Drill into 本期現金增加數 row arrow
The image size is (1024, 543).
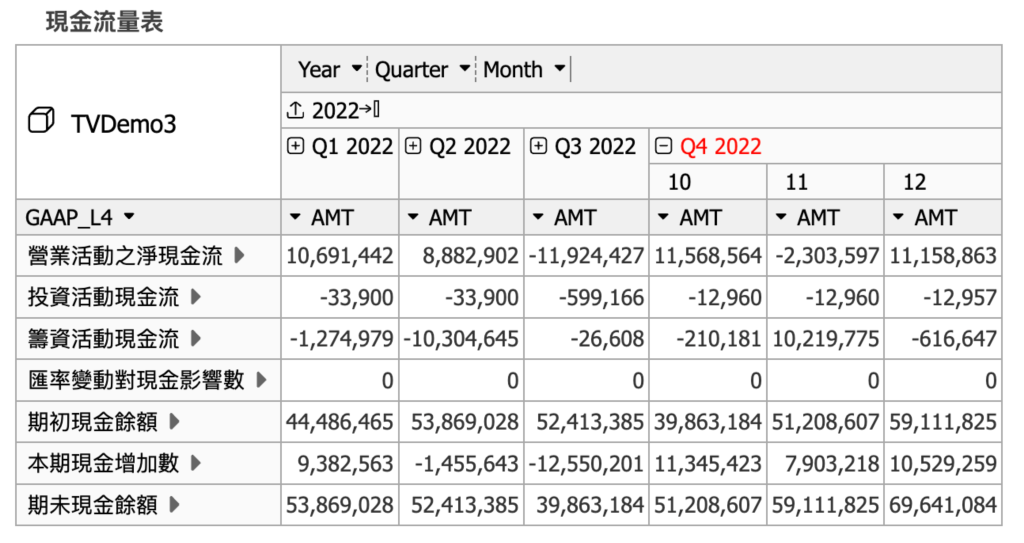(196, 463)
